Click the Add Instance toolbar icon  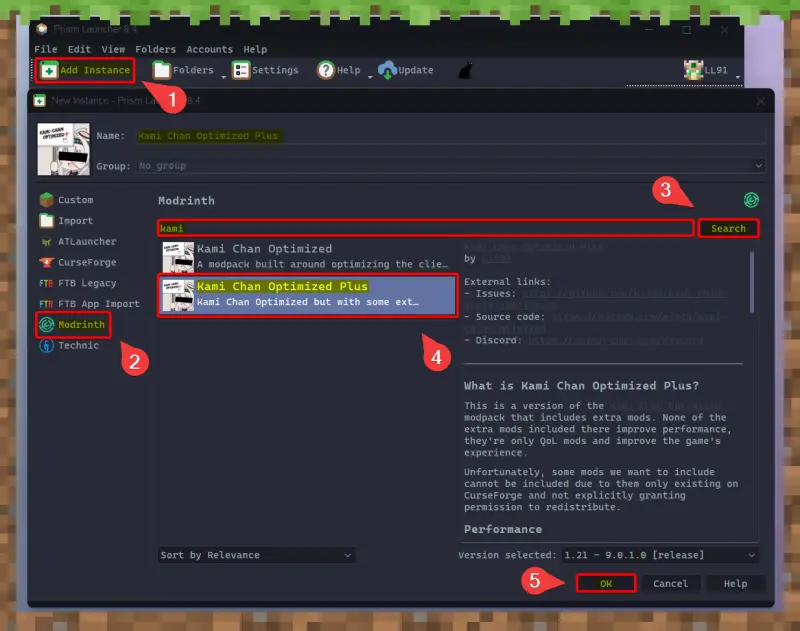(48, 70)
